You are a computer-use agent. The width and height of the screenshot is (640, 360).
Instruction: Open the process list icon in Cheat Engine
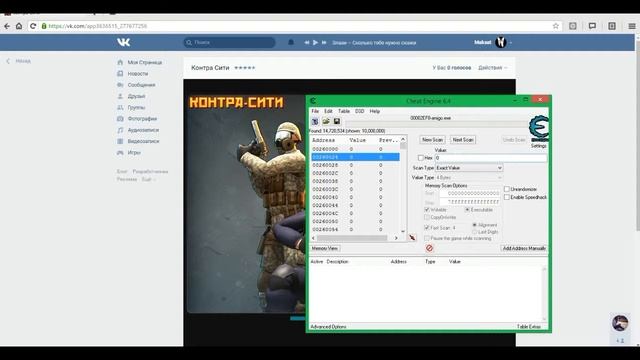315,121
